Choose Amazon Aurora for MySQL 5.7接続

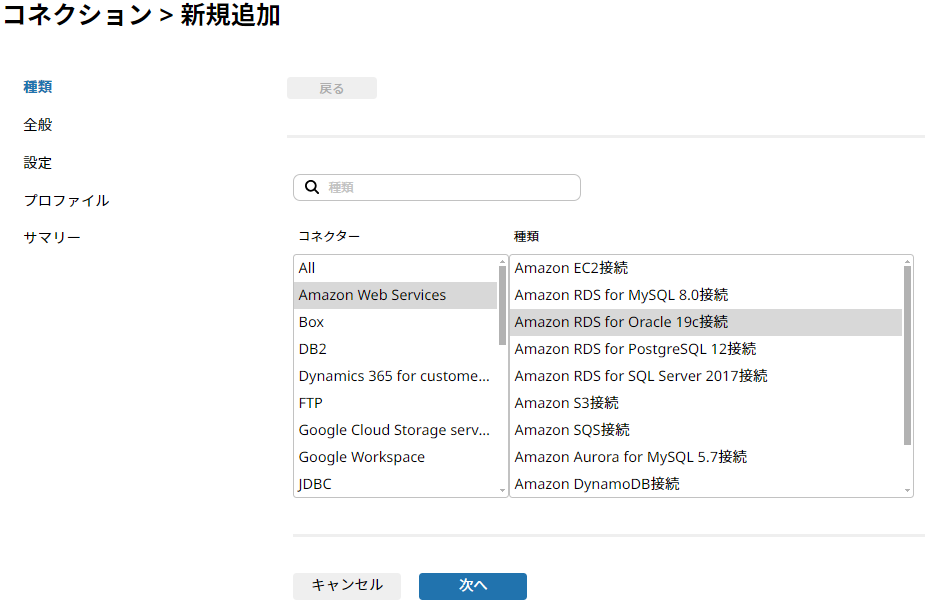[x=706, y=458]
